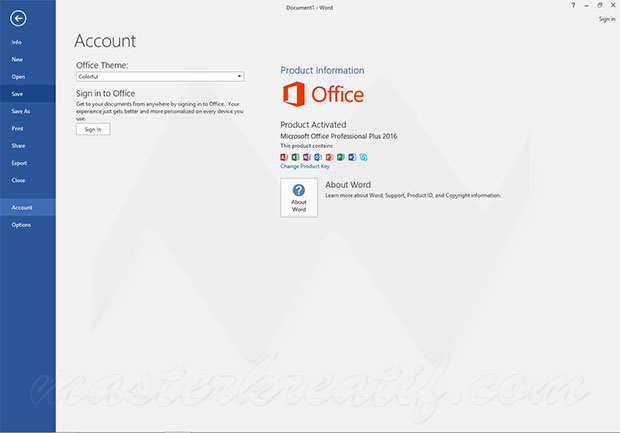Screen dimensions: 620x433
Task: Click the Word product icon
Action: tap(352, 157)
